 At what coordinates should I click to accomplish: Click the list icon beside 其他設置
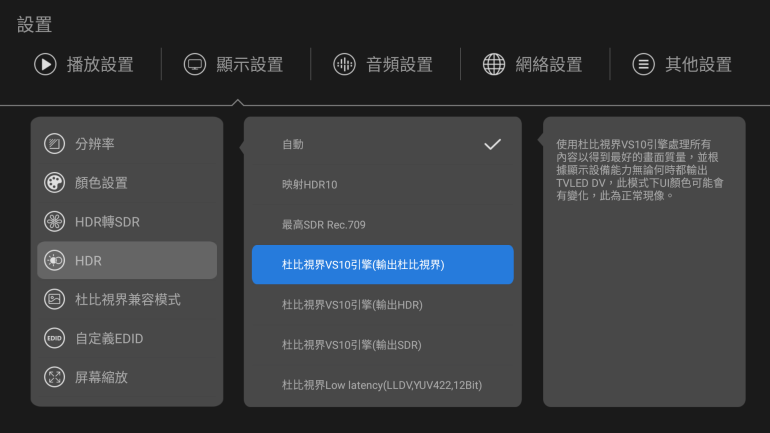643,64
